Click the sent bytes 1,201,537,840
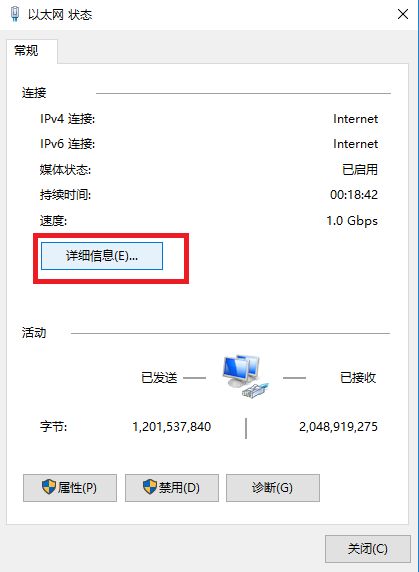The height and width of the screenshot is (572, 419). [172, 426]
